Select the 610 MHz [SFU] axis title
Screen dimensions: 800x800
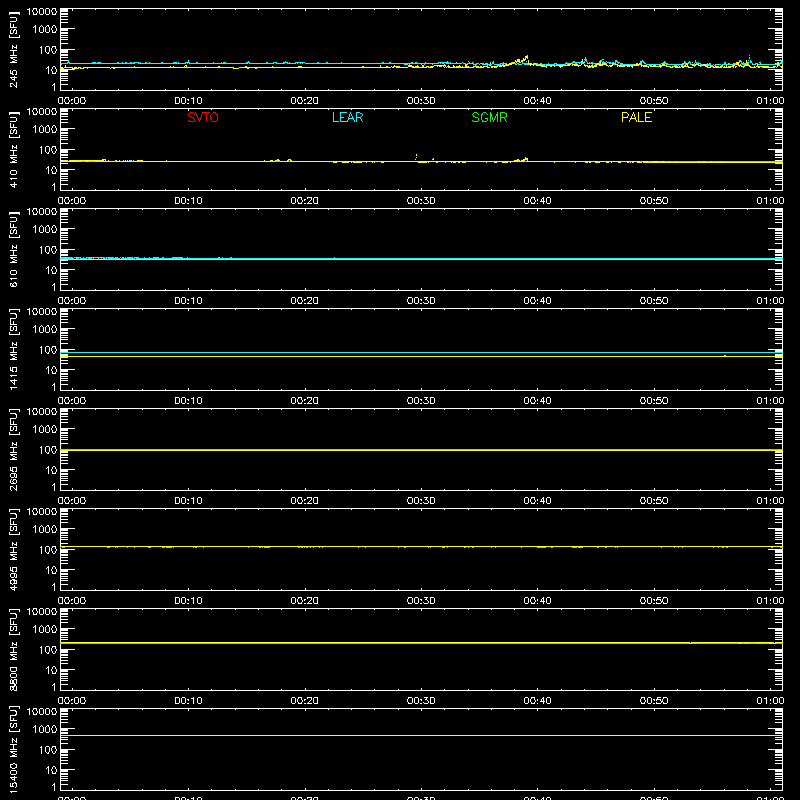tap(13, 249)
